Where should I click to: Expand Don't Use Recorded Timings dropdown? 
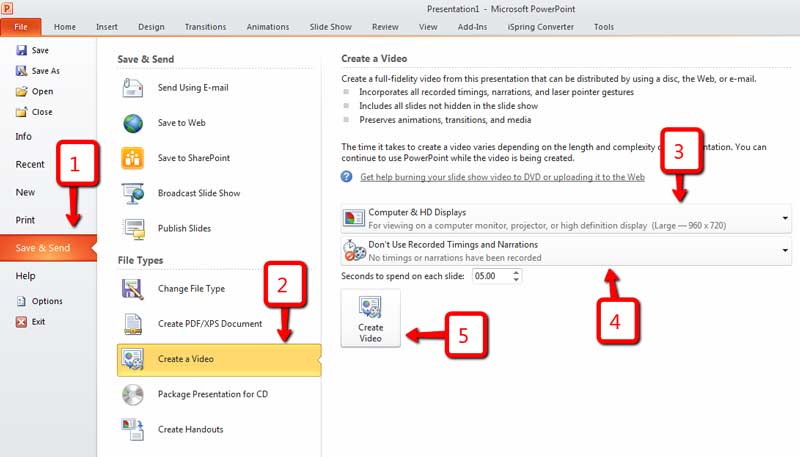click(x=785, y=250)
